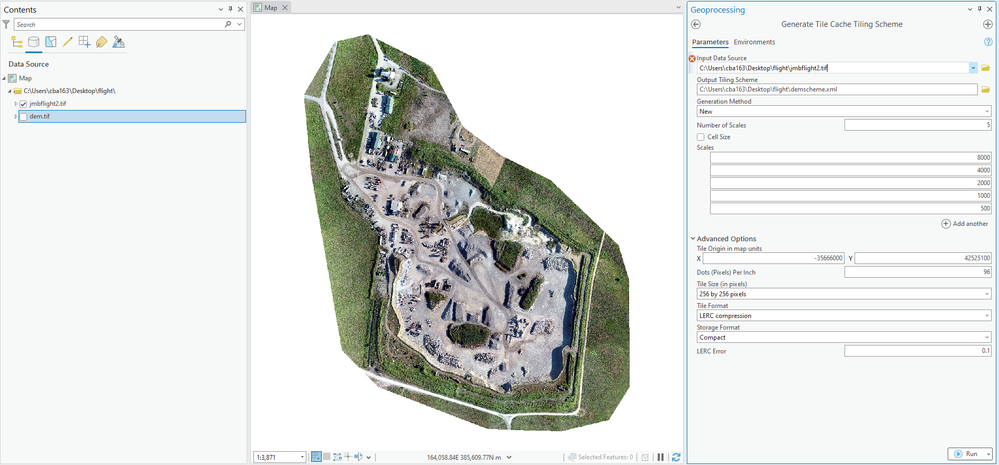Browse for Output Tiling Scheme folder
The height and width of the screenshot is (465, 999).
(985, 90)
